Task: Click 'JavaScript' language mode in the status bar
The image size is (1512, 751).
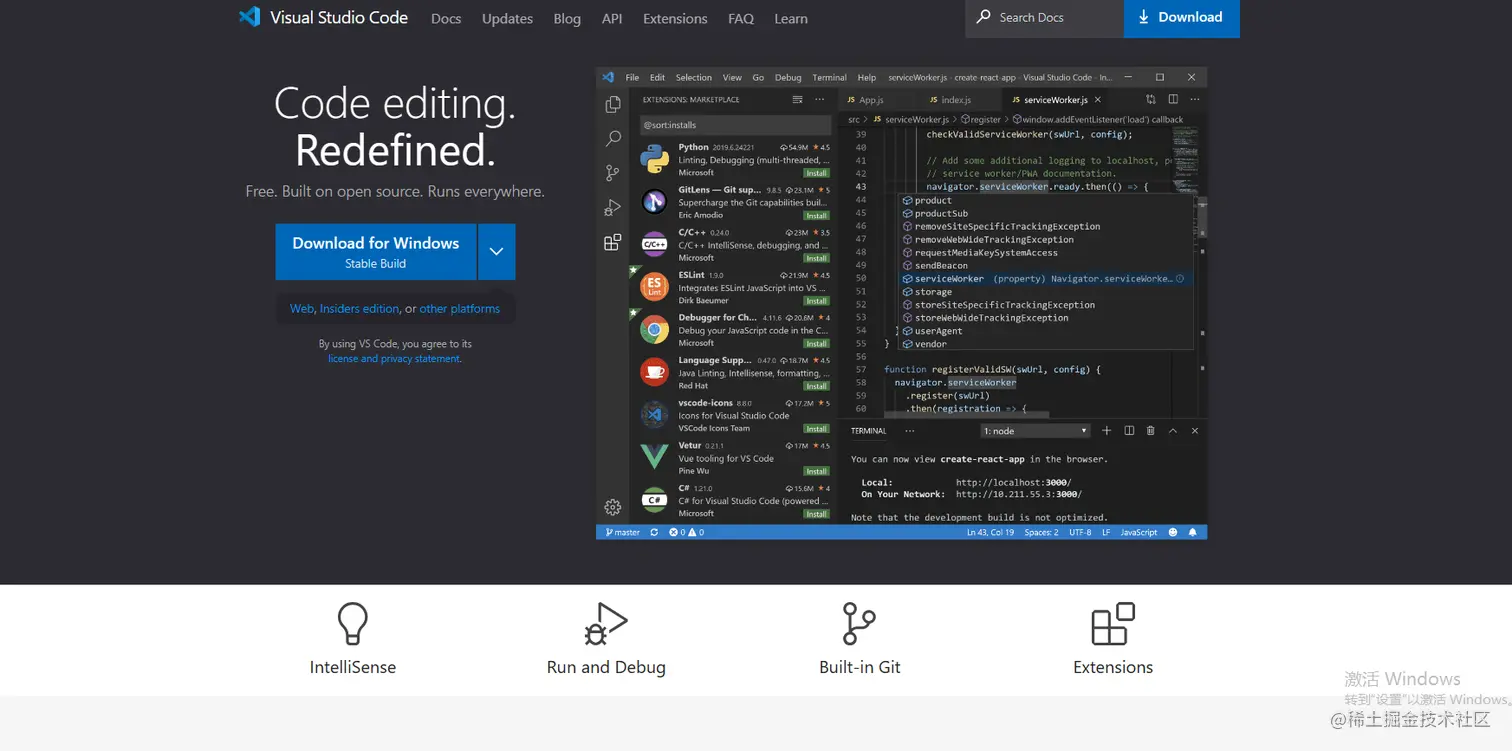Action: click(1138, 532)
